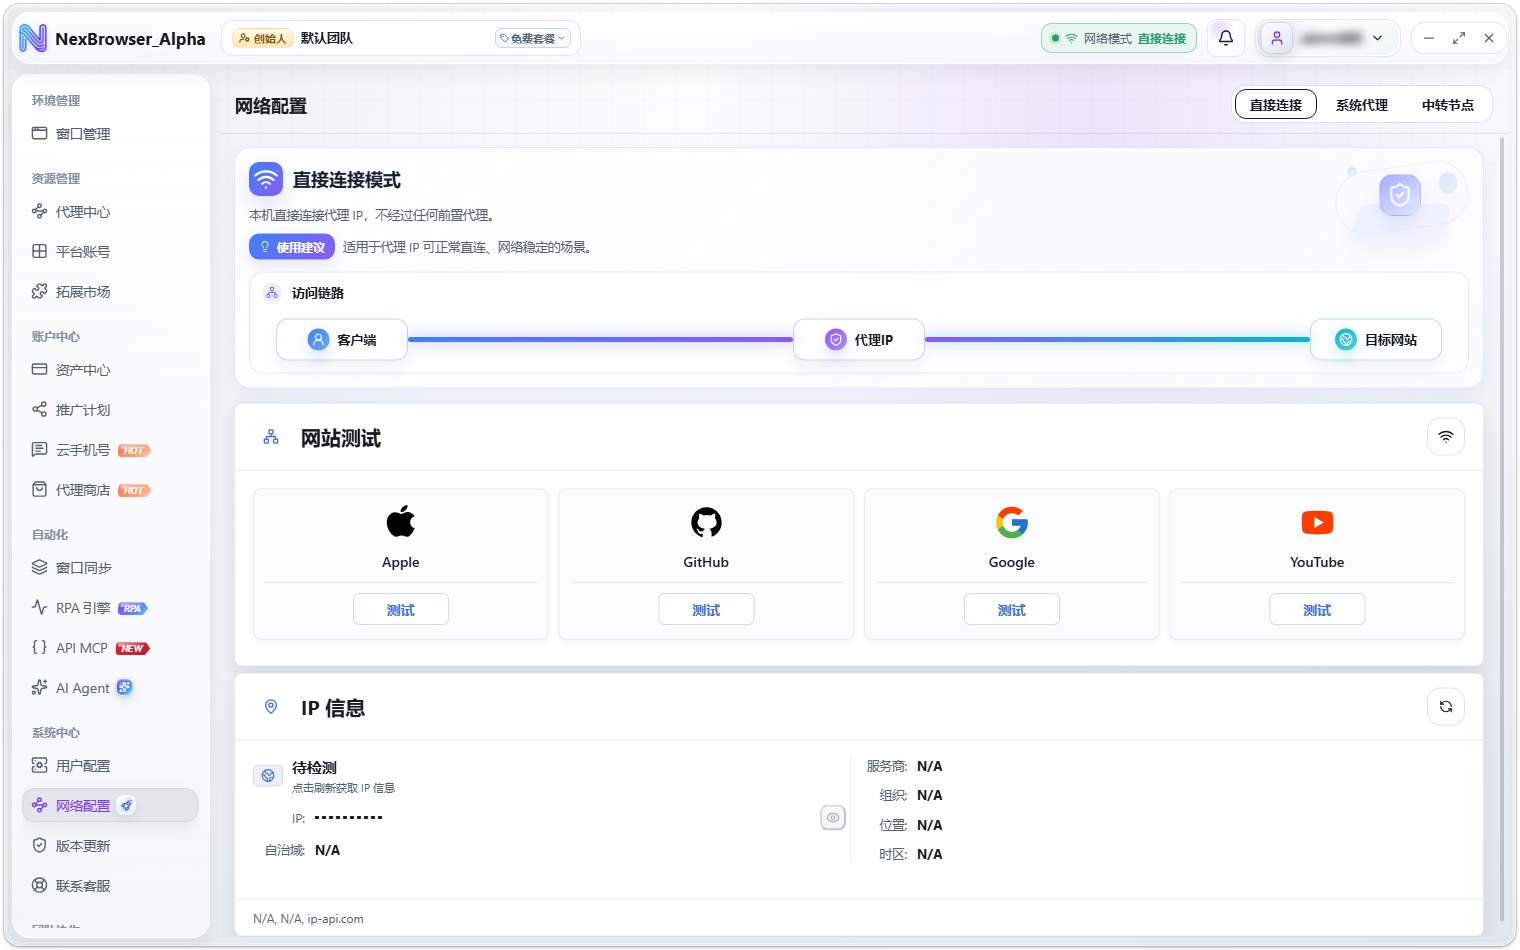The height and width of the screenshot is (950, 1520).
Task: Click the 客户端 user icon in the access chain
Action: click(318, 340)
